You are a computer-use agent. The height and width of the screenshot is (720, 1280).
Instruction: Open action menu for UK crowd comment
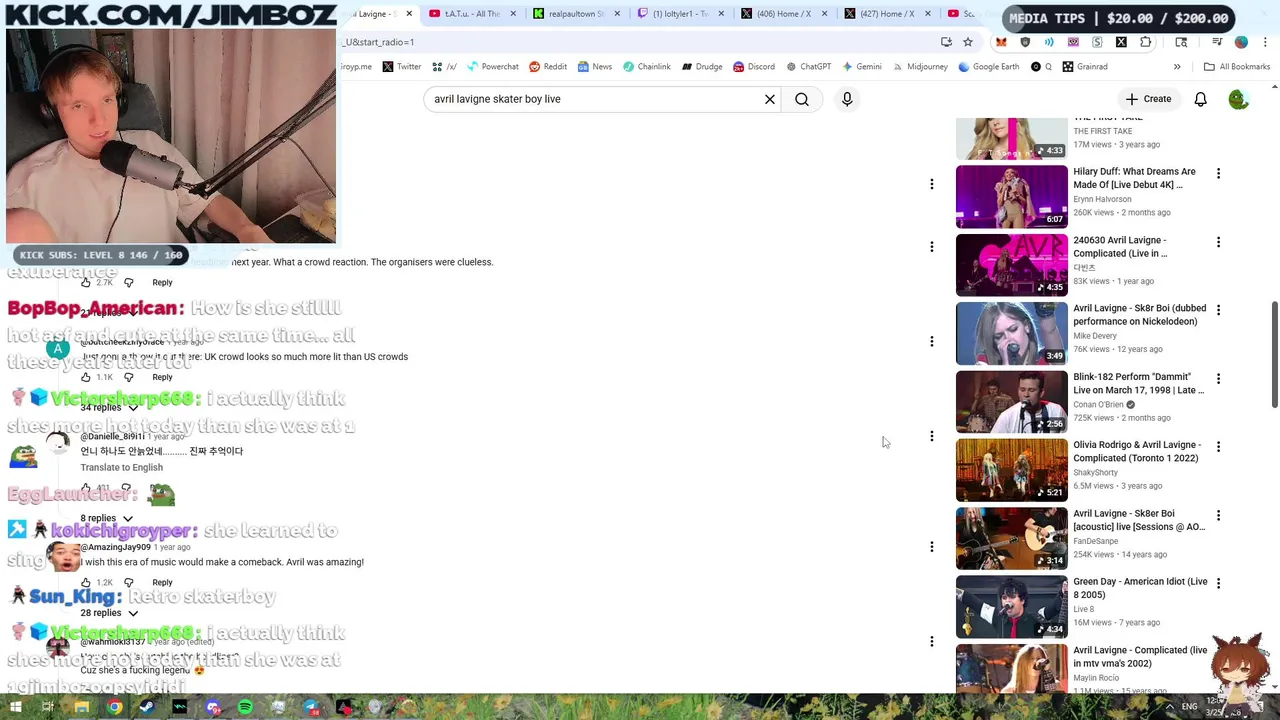[931, 342]
